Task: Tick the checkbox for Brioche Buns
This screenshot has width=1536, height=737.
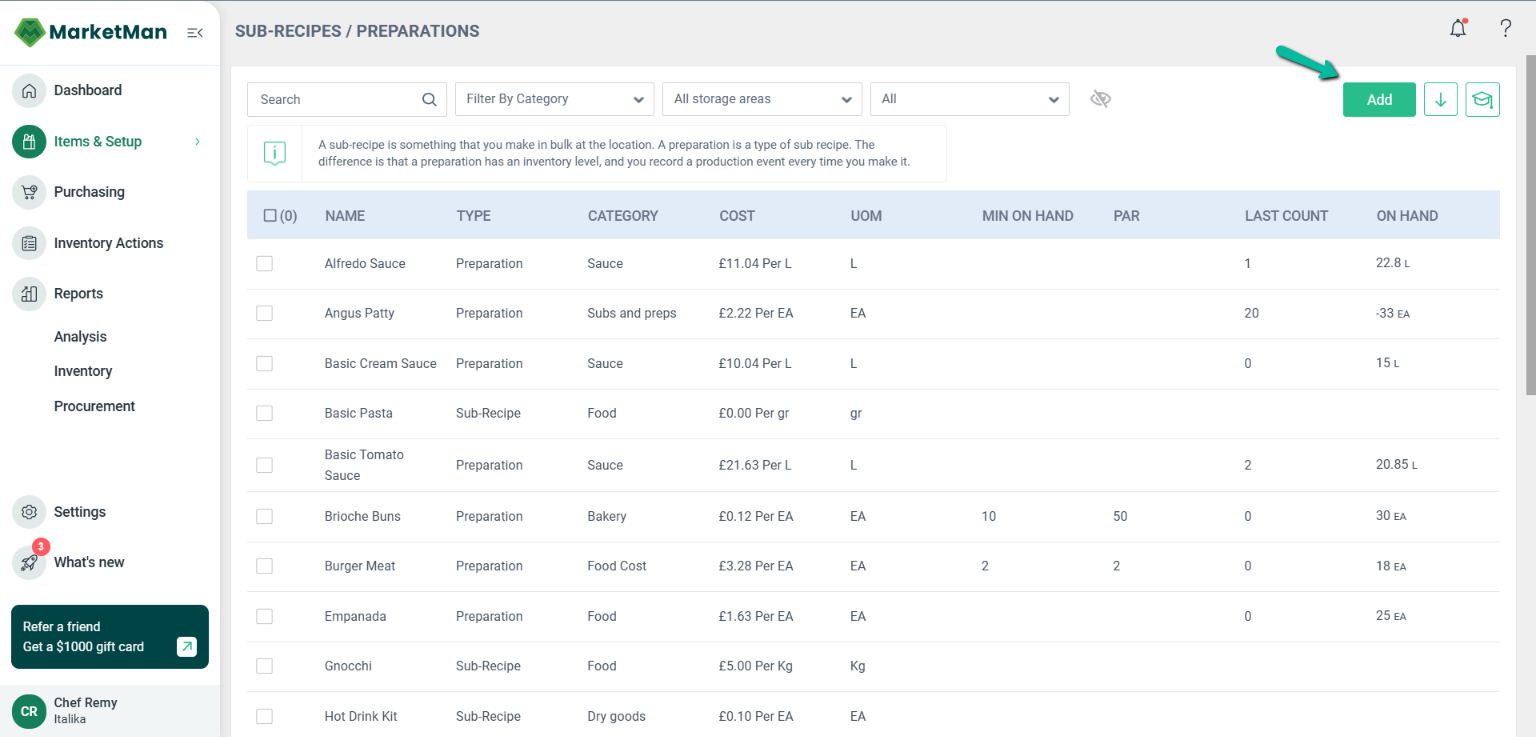Action: [264, 517]
